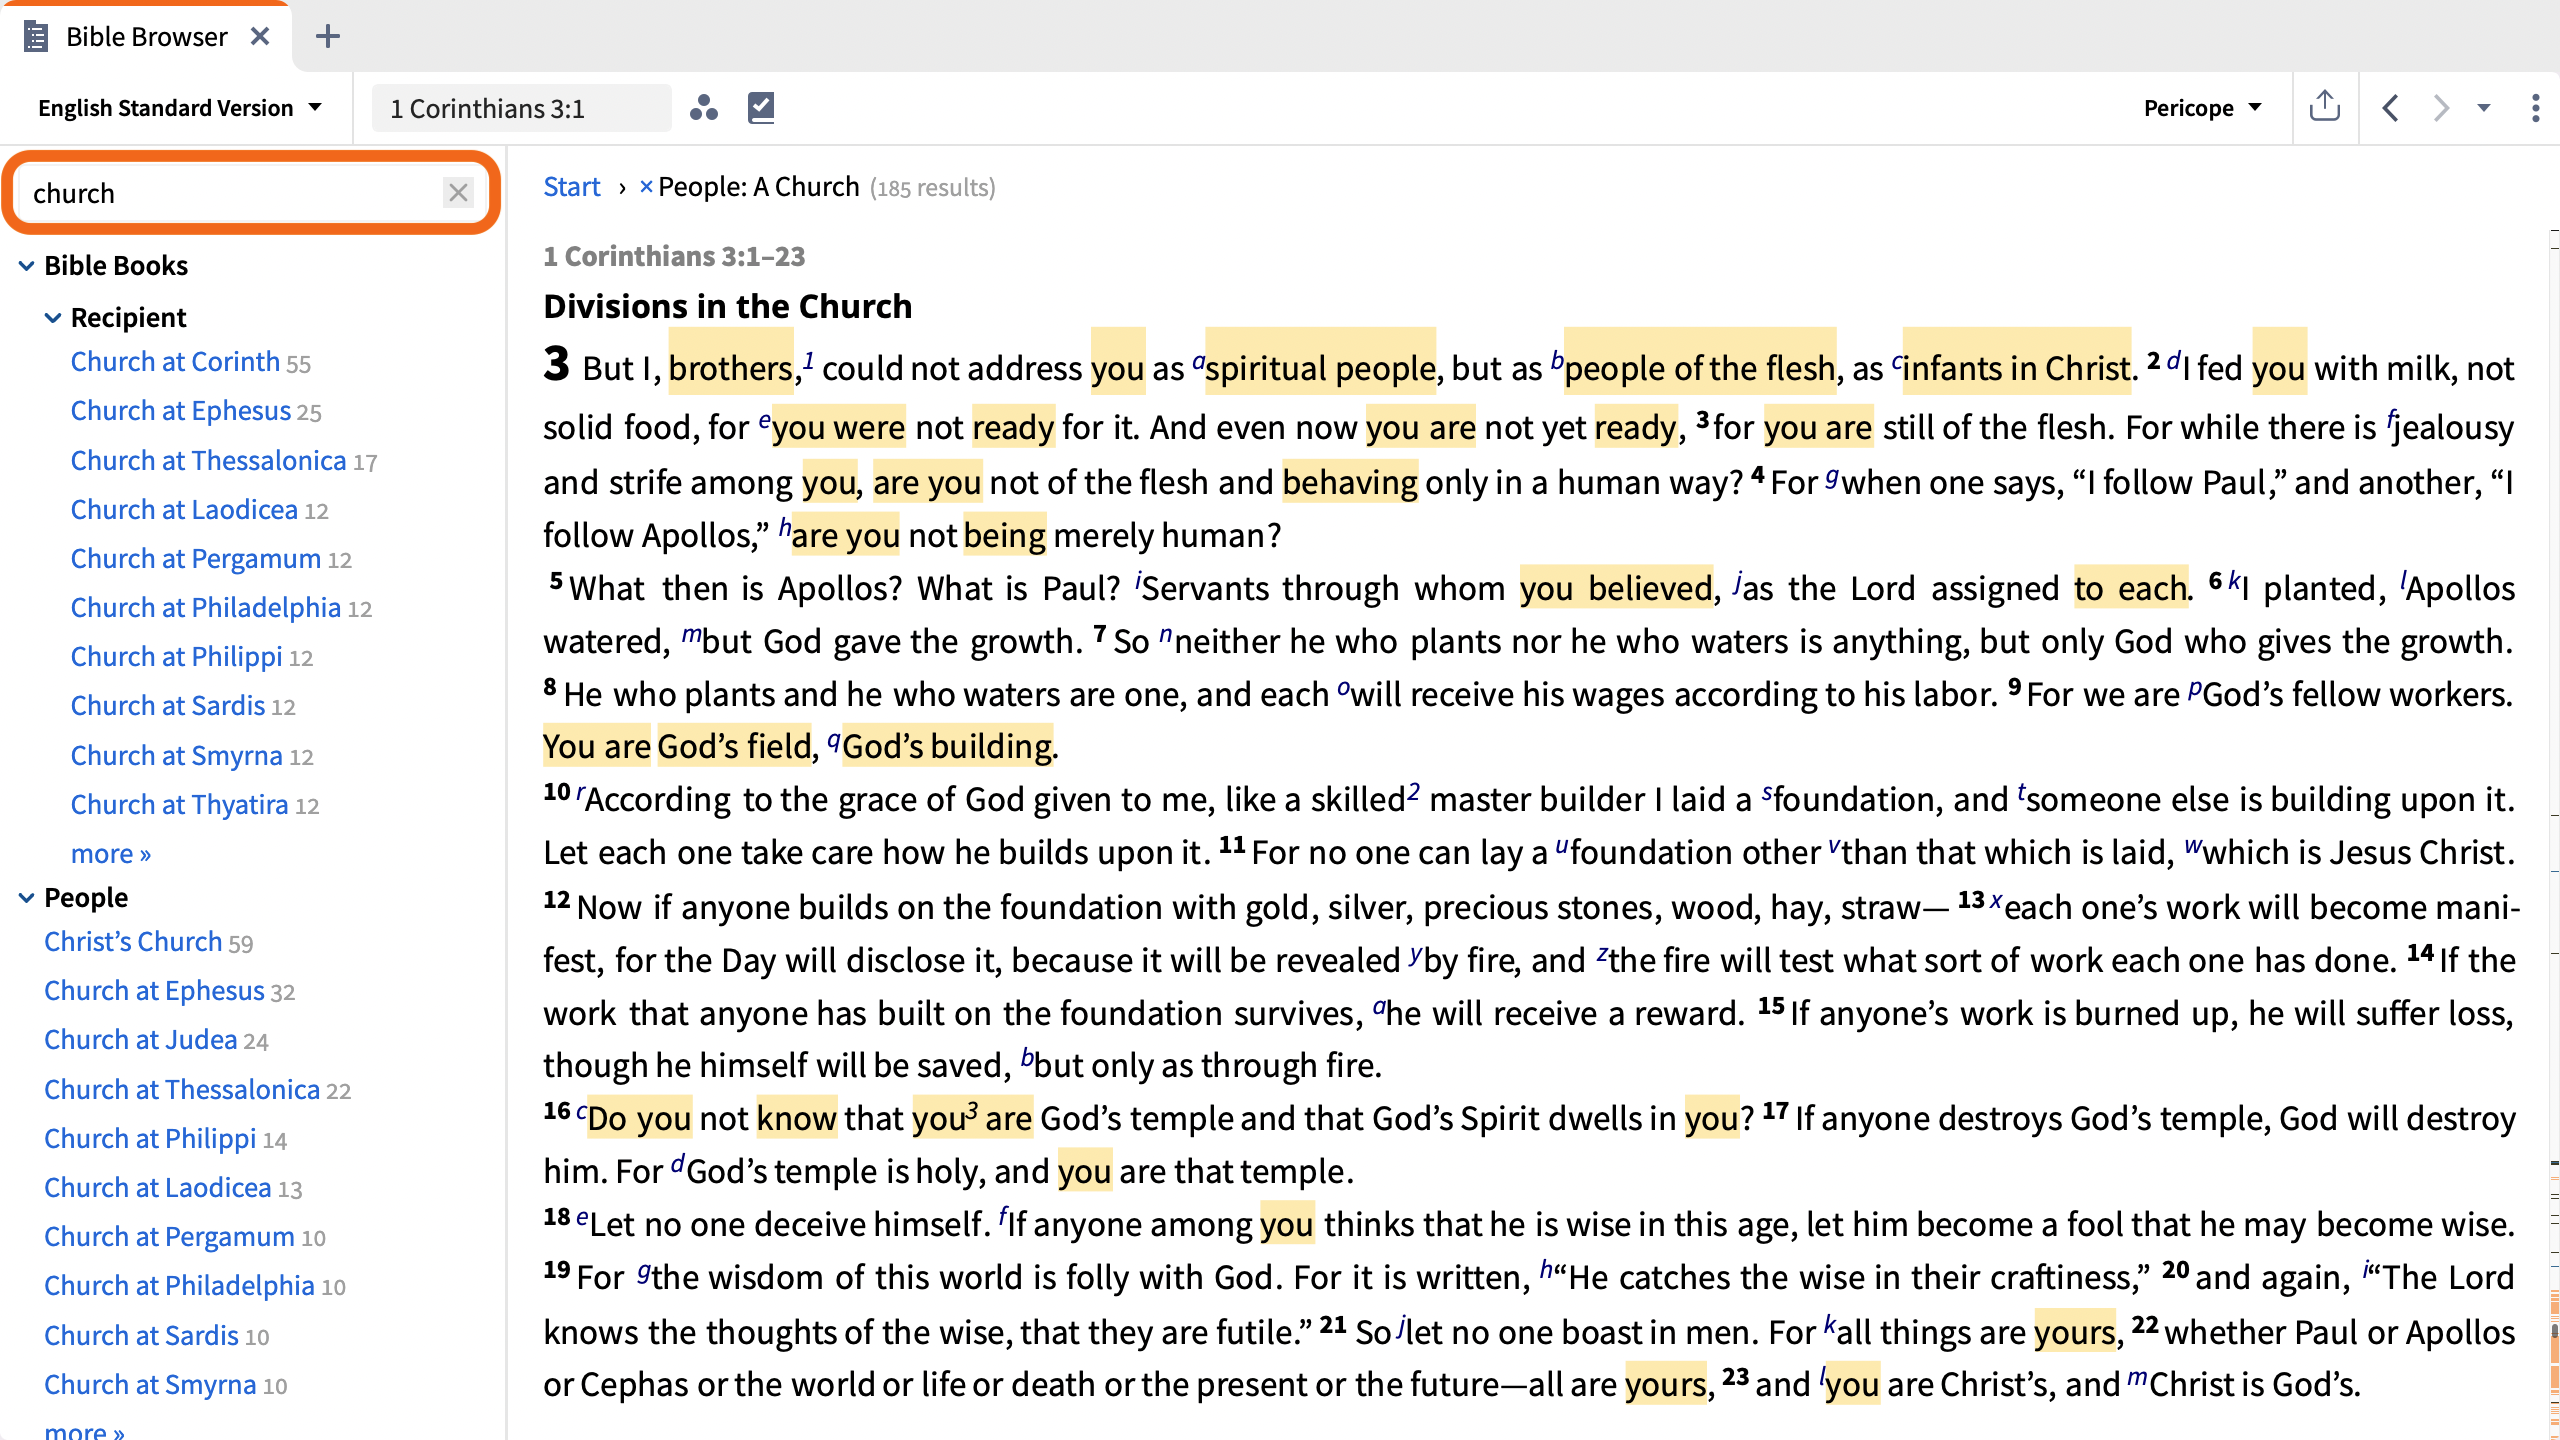This screenshot has height=1440, width=2560.
Task: Open a new tab with plus icon
Action: click(328, 37)
